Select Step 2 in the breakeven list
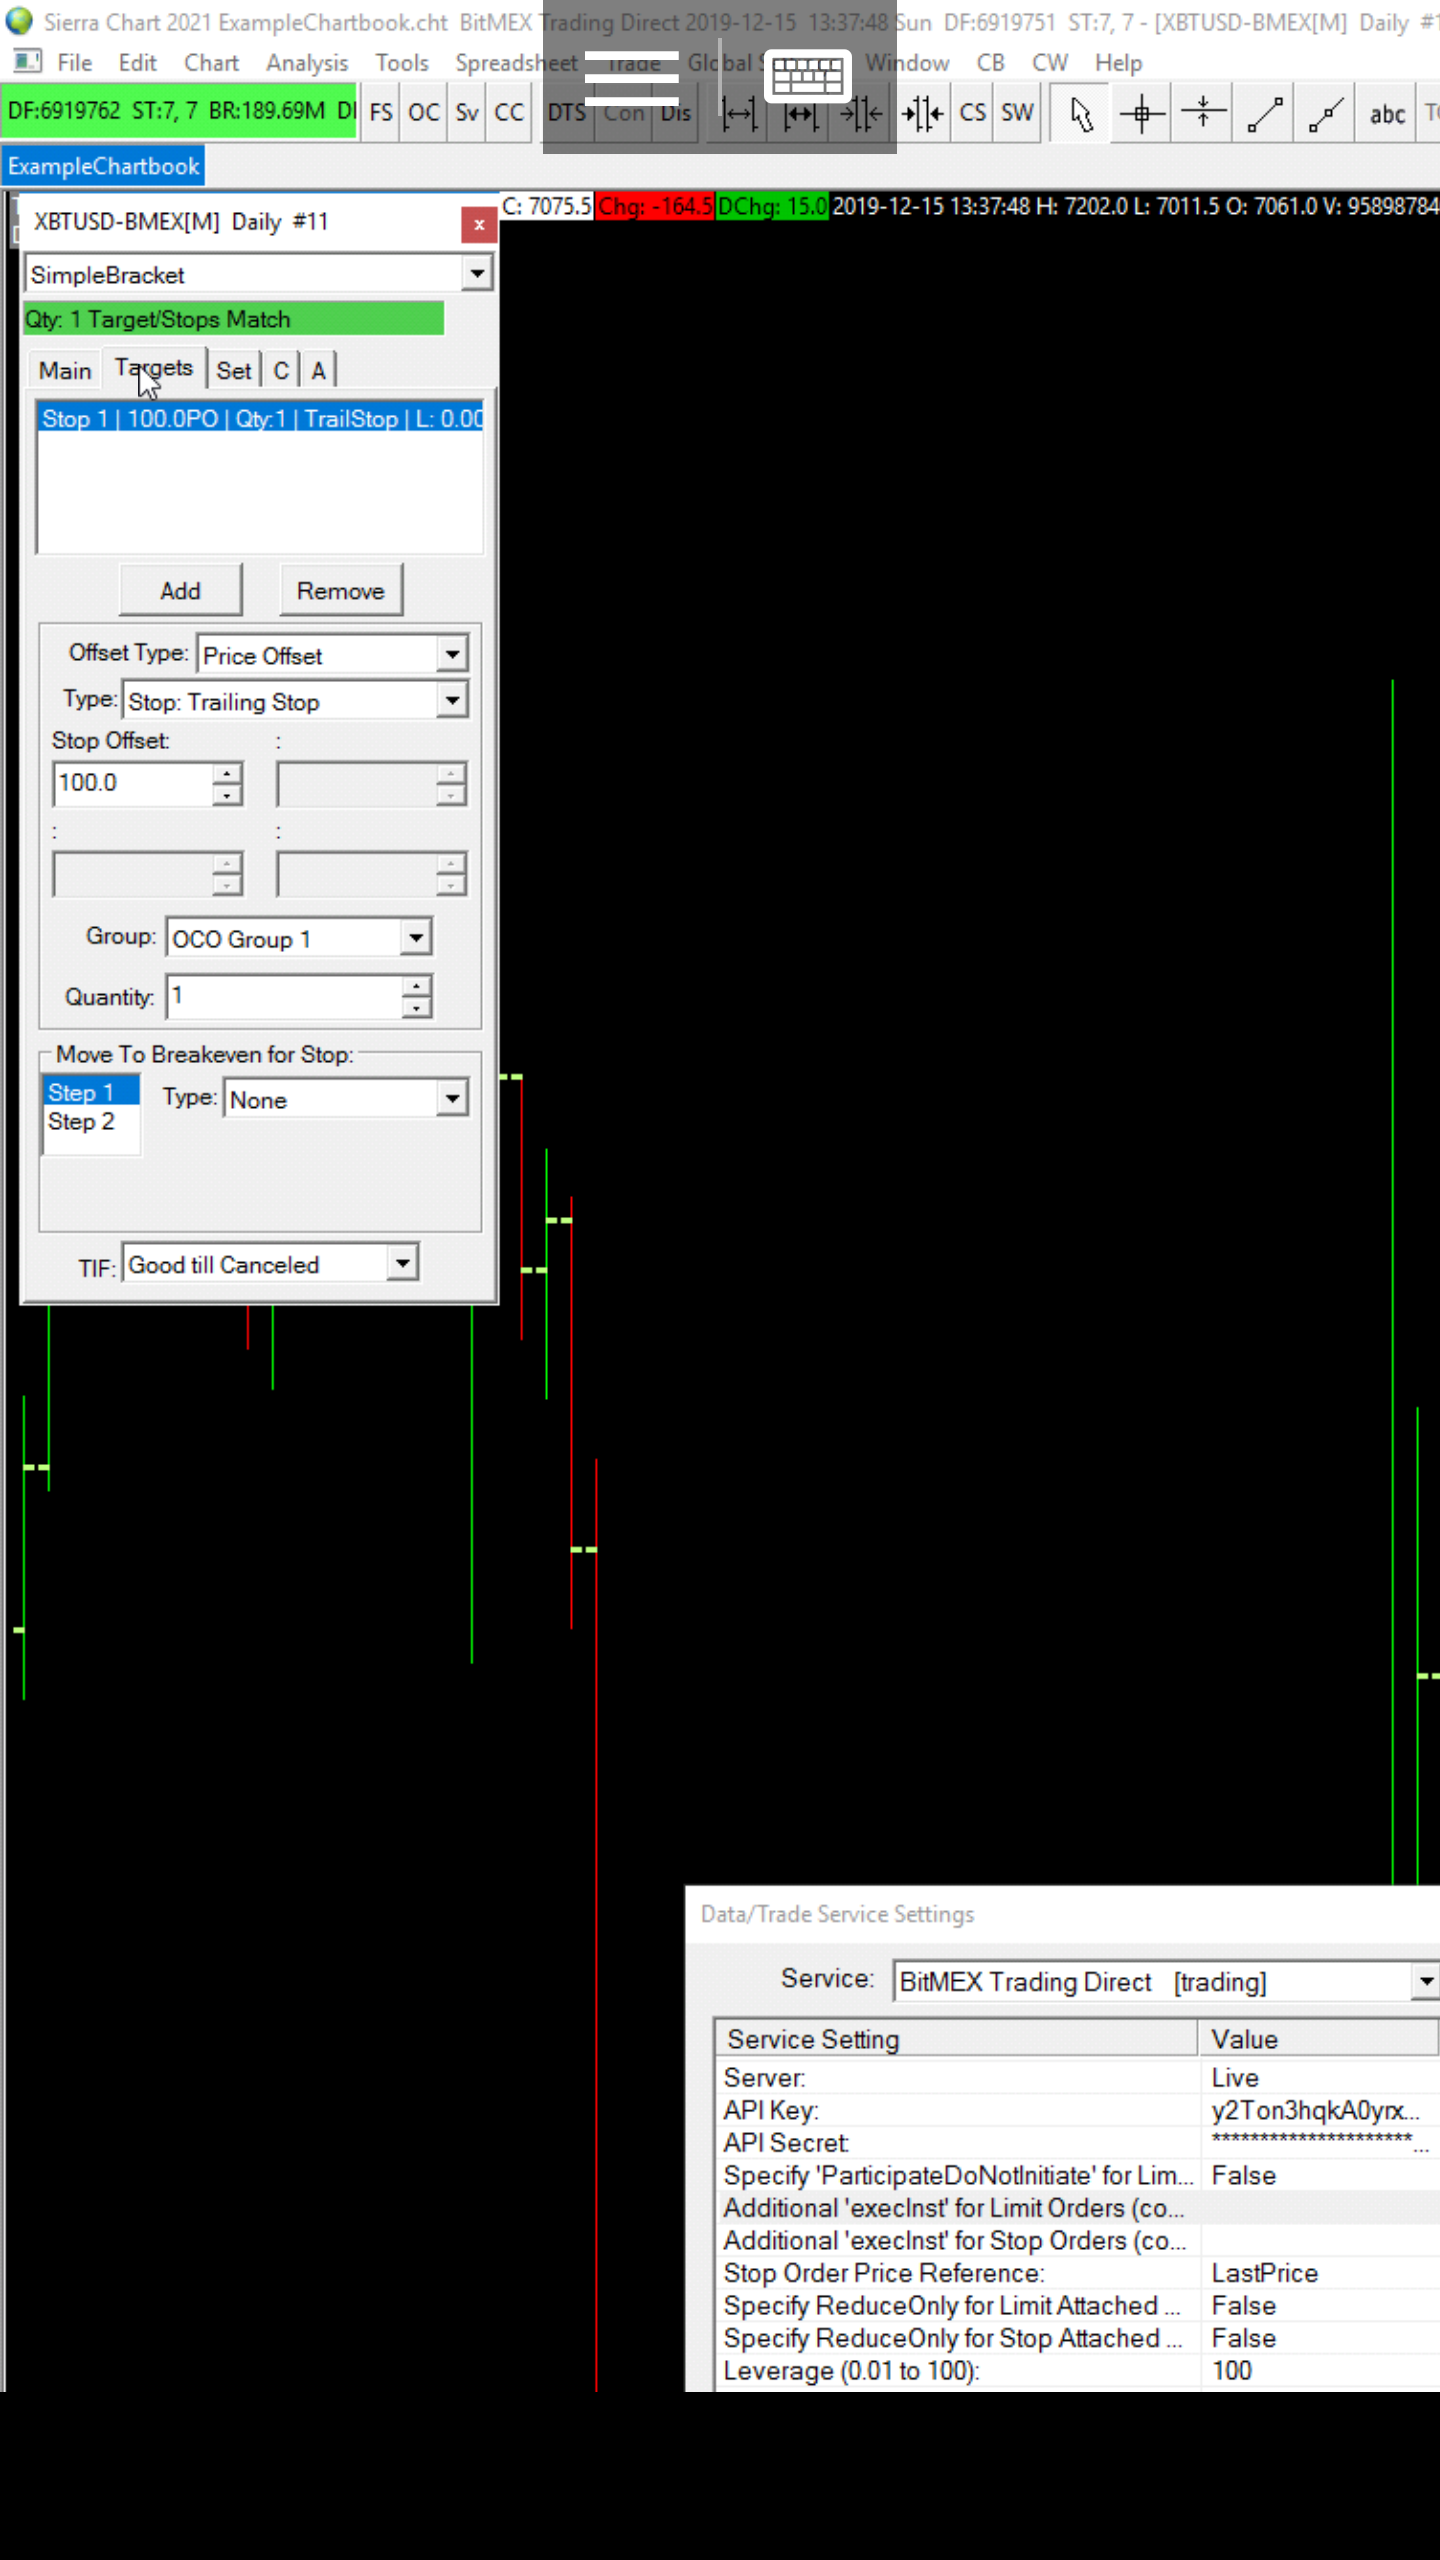The height and width of the screenshot is (2560, 1440). tap(90, 1122)
